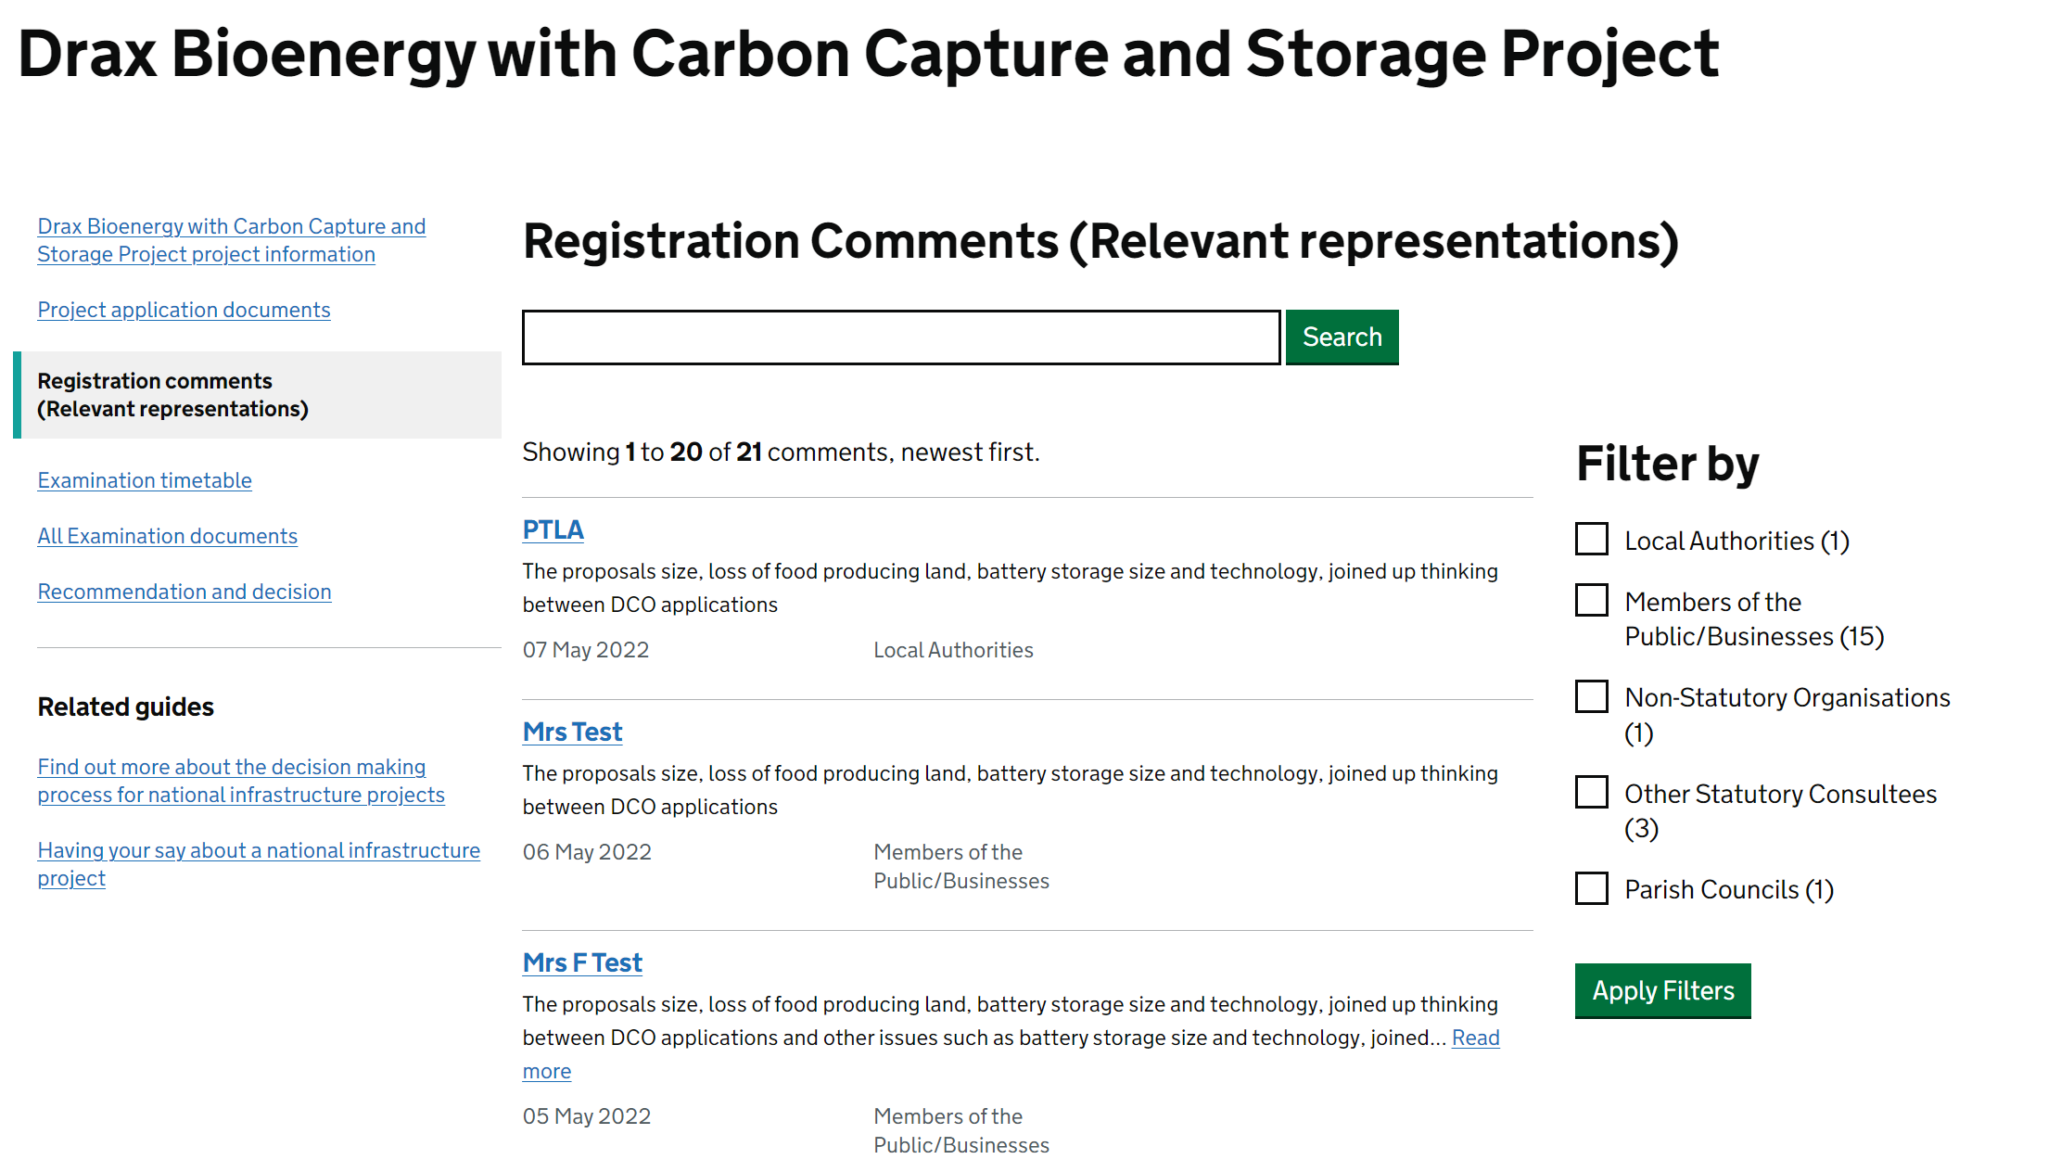Go to Recommendation and decision page
The height and width of the screenshot is (1172, 2048).
tap(185, 592)
